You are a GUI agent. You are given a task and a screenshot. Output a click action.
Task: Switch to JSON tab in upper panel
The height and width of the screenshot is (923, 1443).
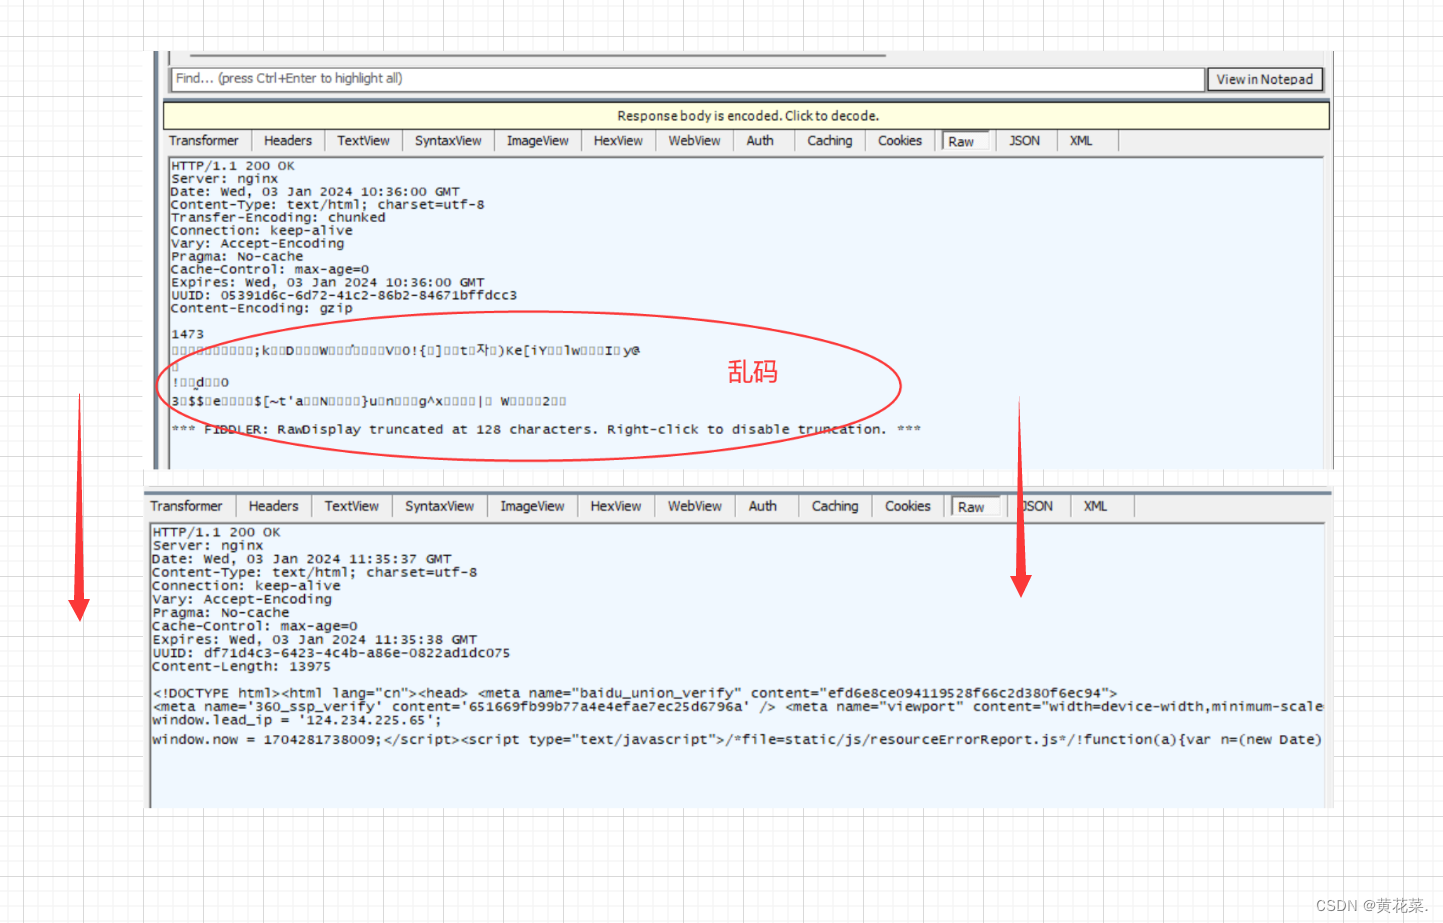1024,141
